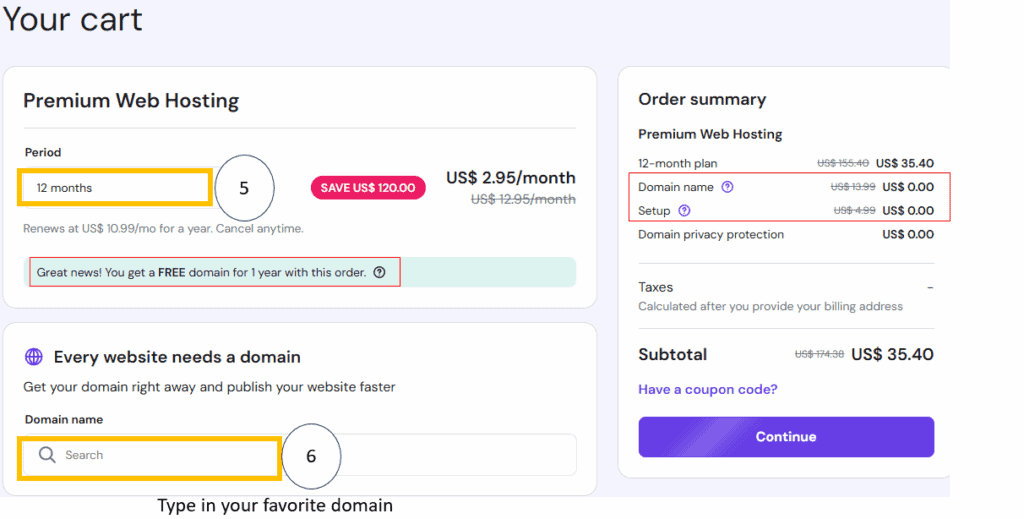
Task: Click the 'Domain privacy protection' row label
Action: tap(711, 235)
